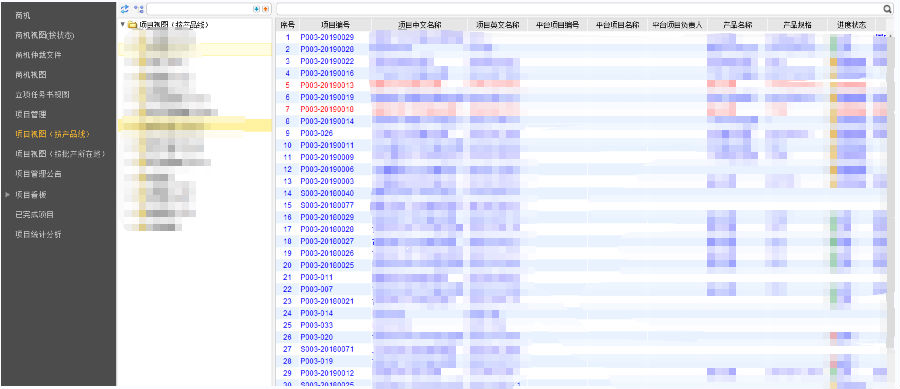
Task: Open project P003-20190014
Action: [x=327, y=122]
